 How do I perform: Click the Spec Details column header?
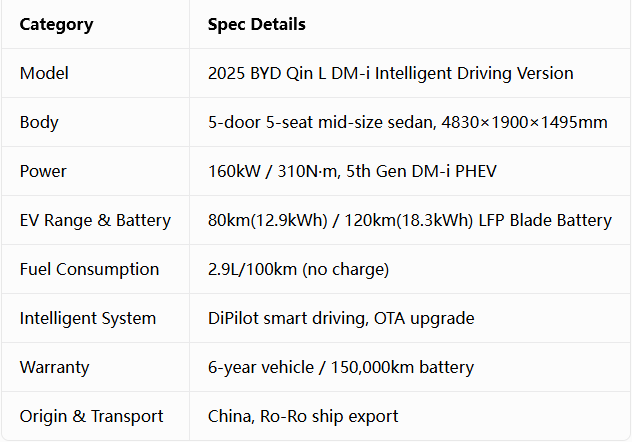(257, 24)
